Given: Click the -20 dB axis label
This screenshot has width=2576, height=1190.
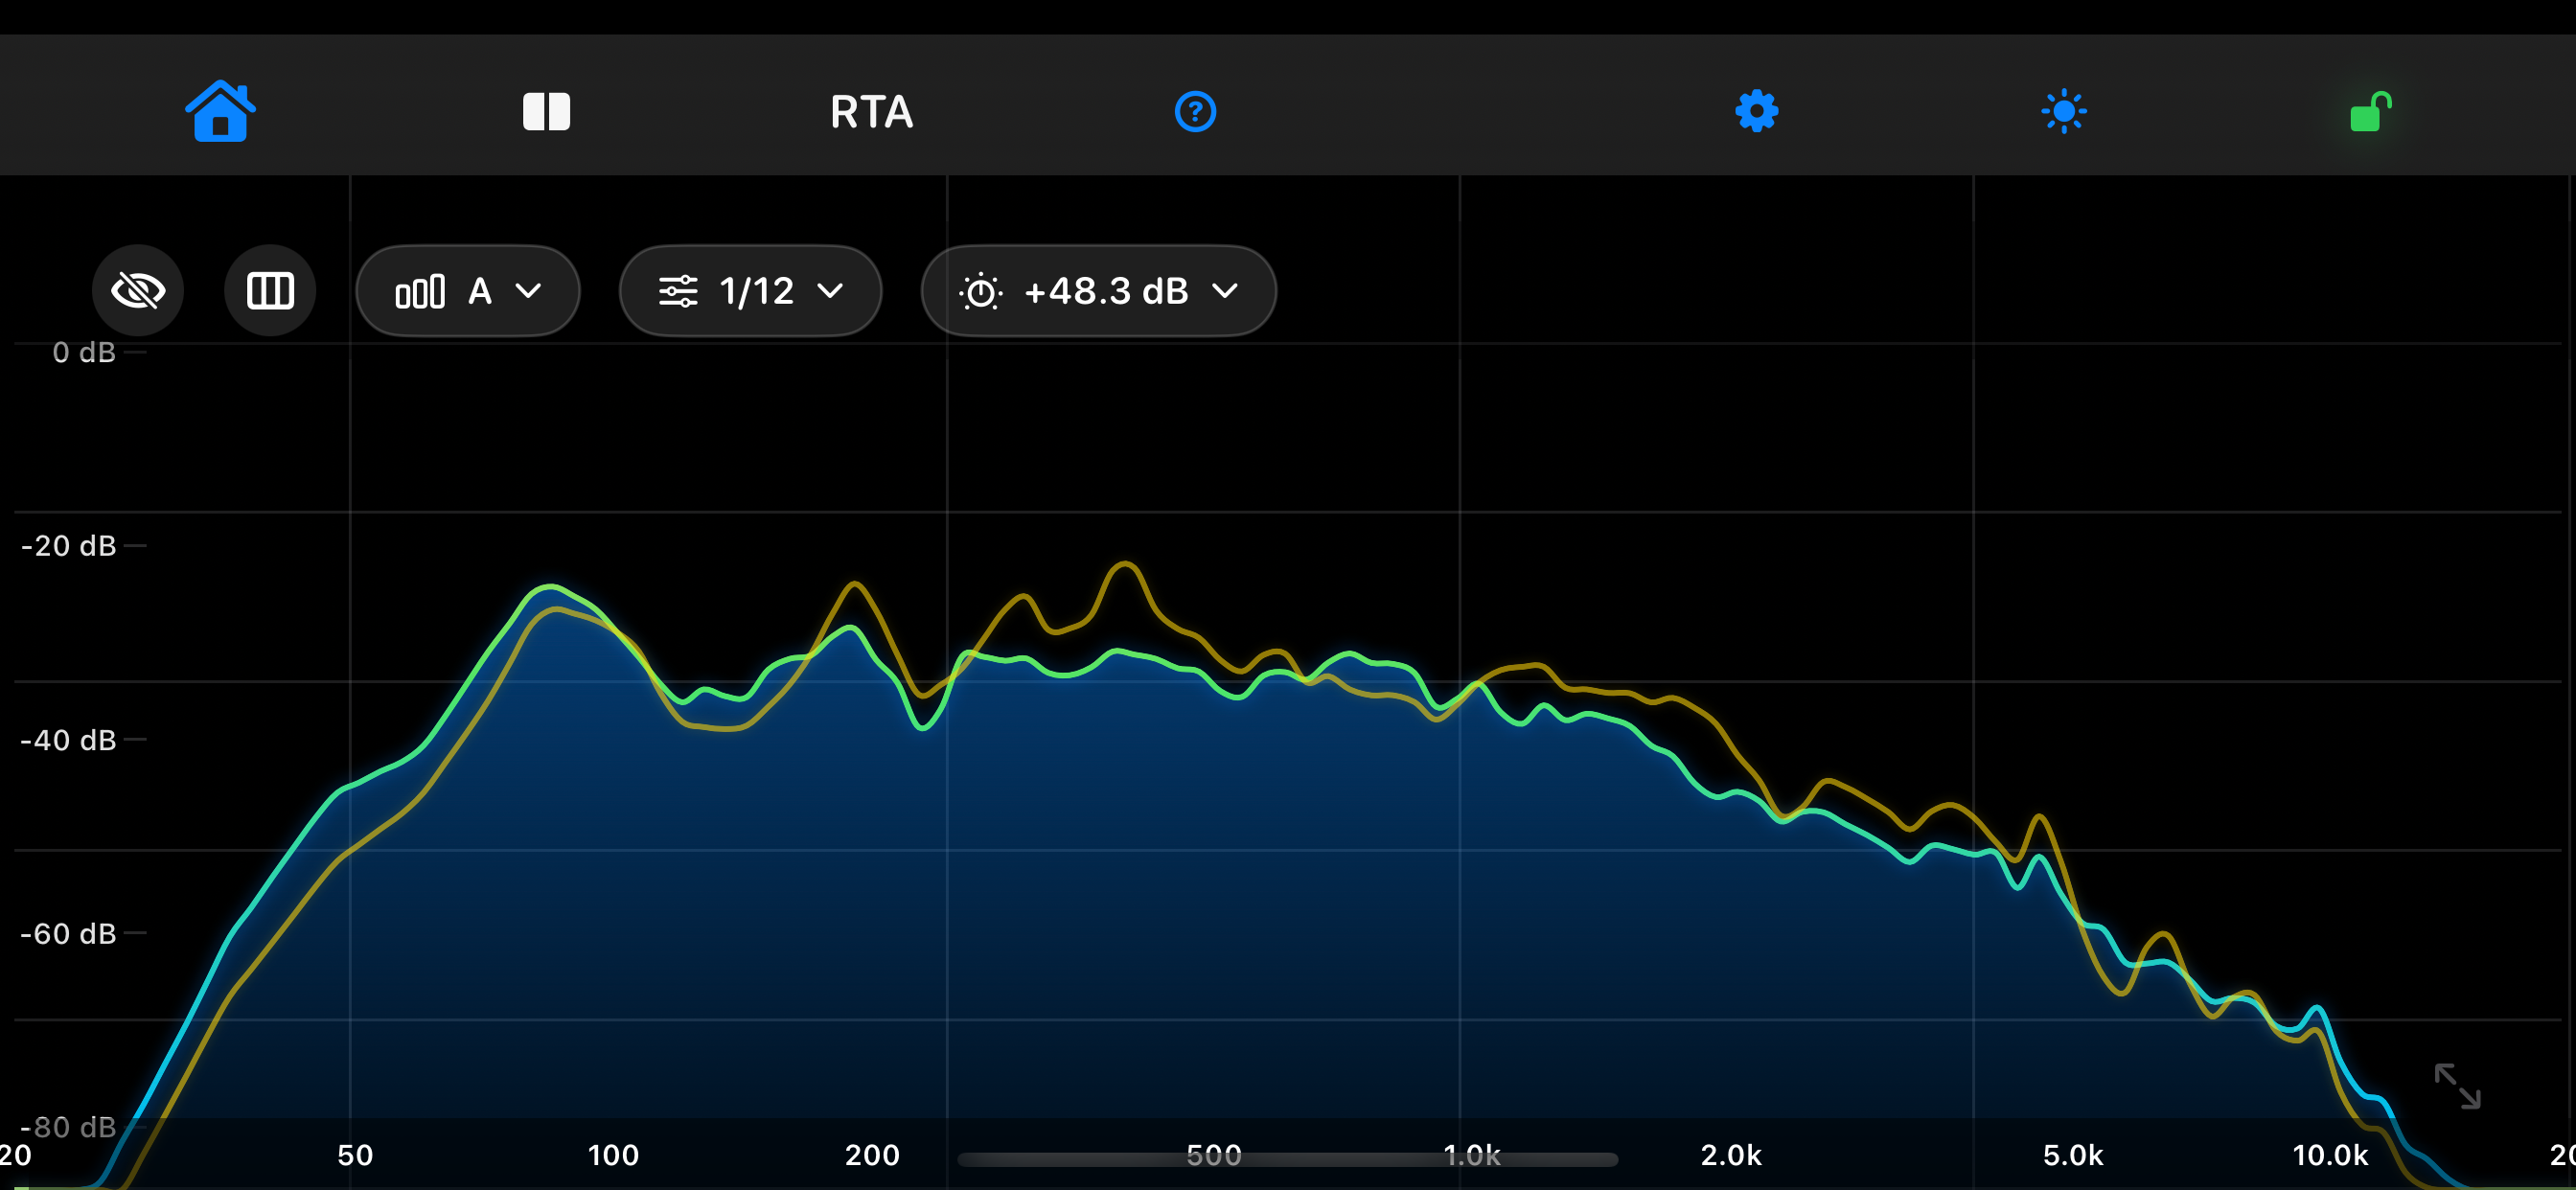Looking at the screenshot, I should 69,546.
